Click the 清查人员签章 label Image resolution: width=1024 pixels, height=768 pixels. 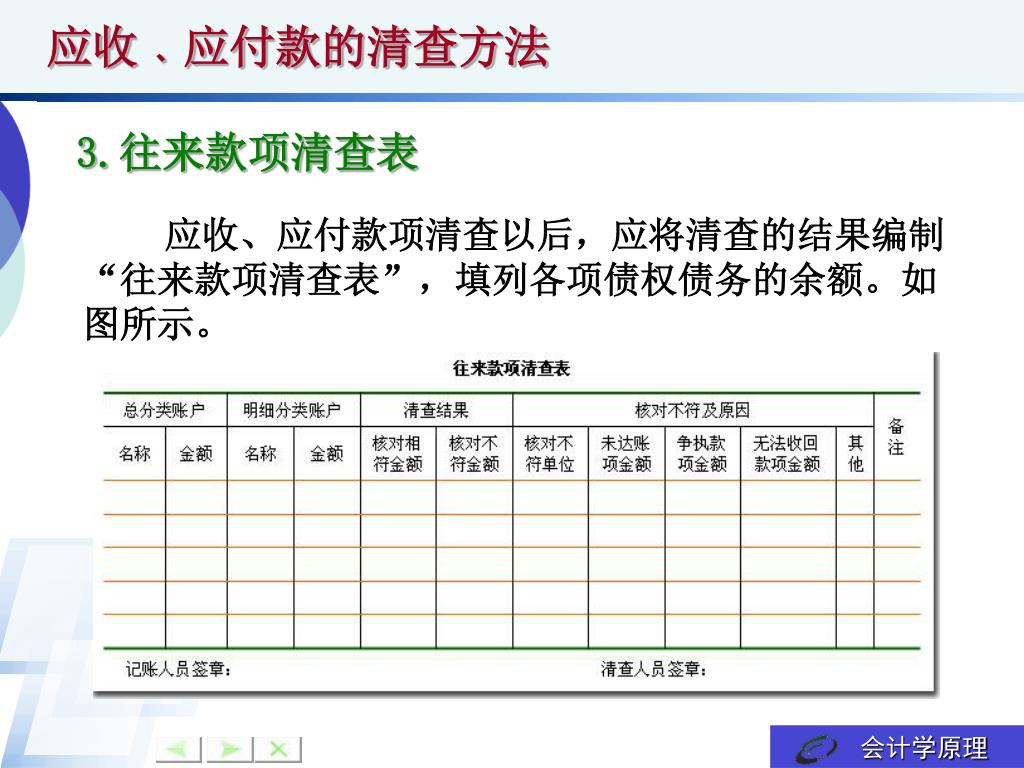tap(654, 669)
